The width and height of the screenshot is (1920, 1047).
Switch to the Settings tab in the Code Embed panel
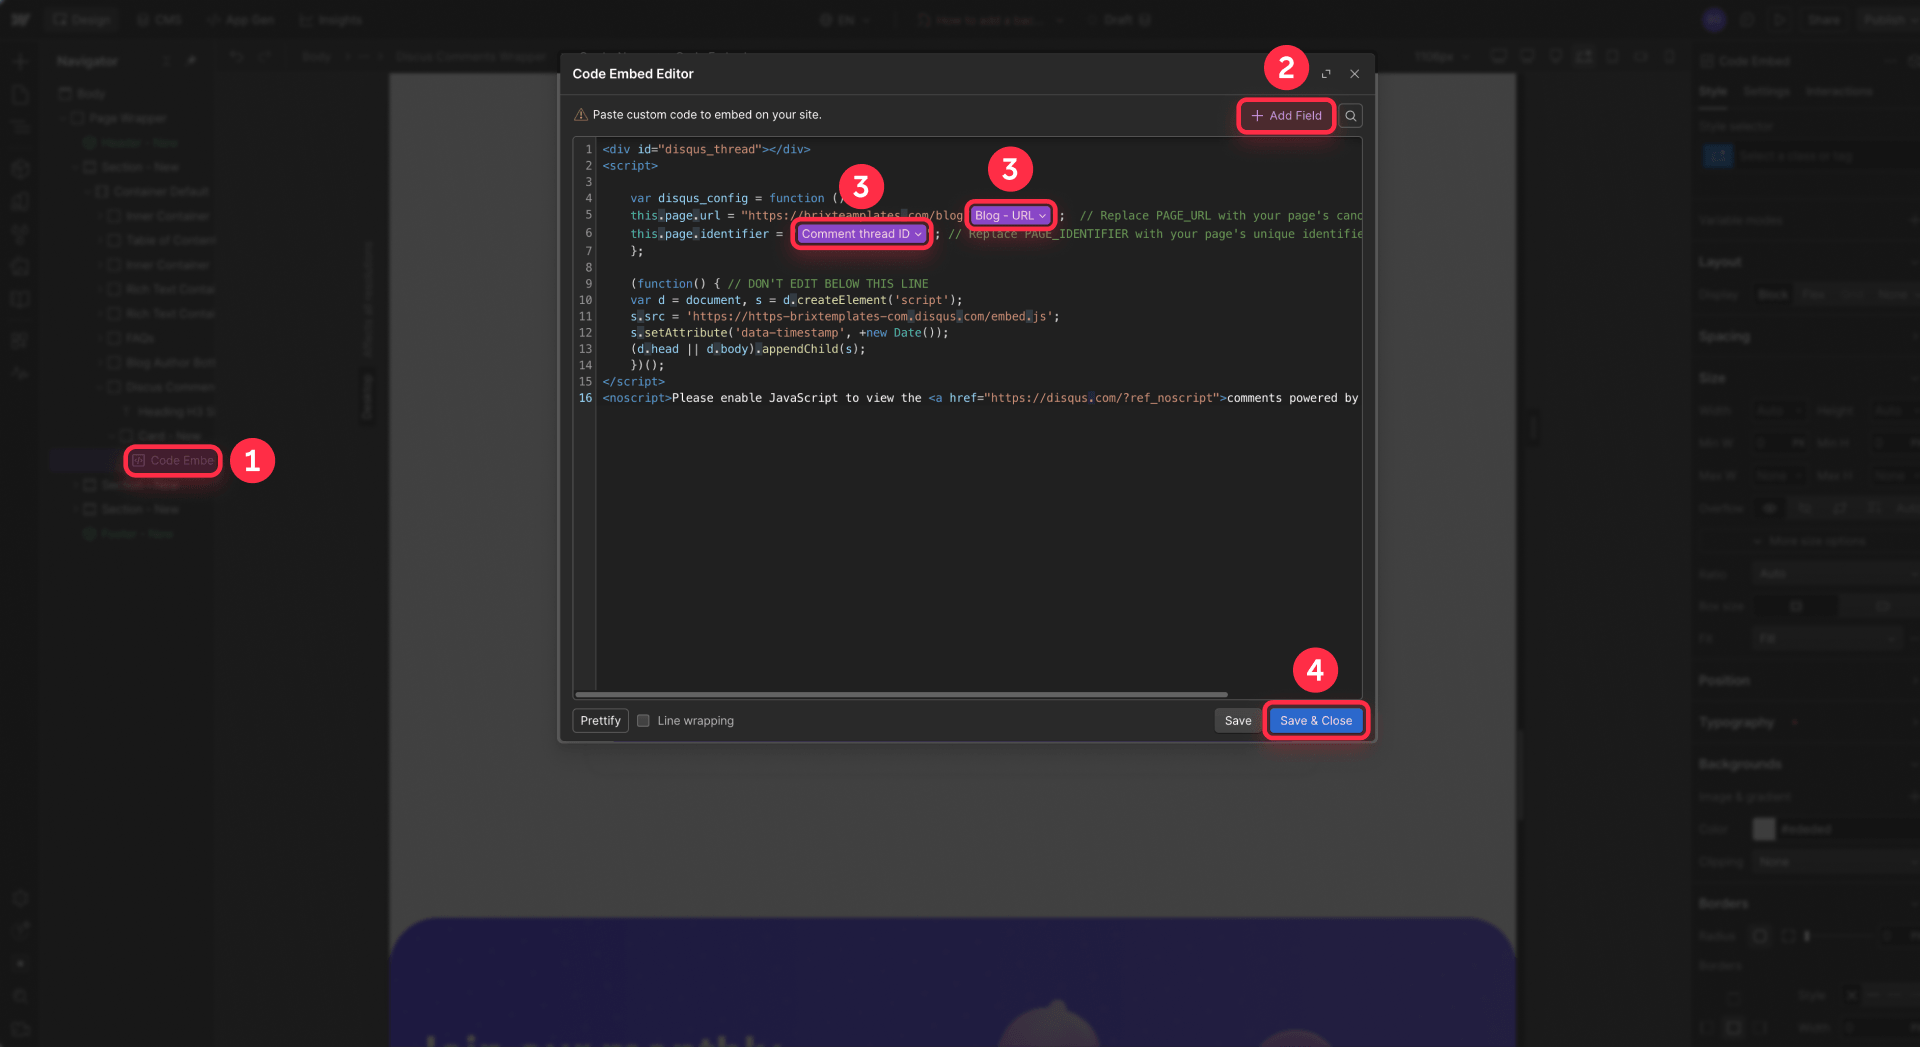click(x=1767, y=91)
